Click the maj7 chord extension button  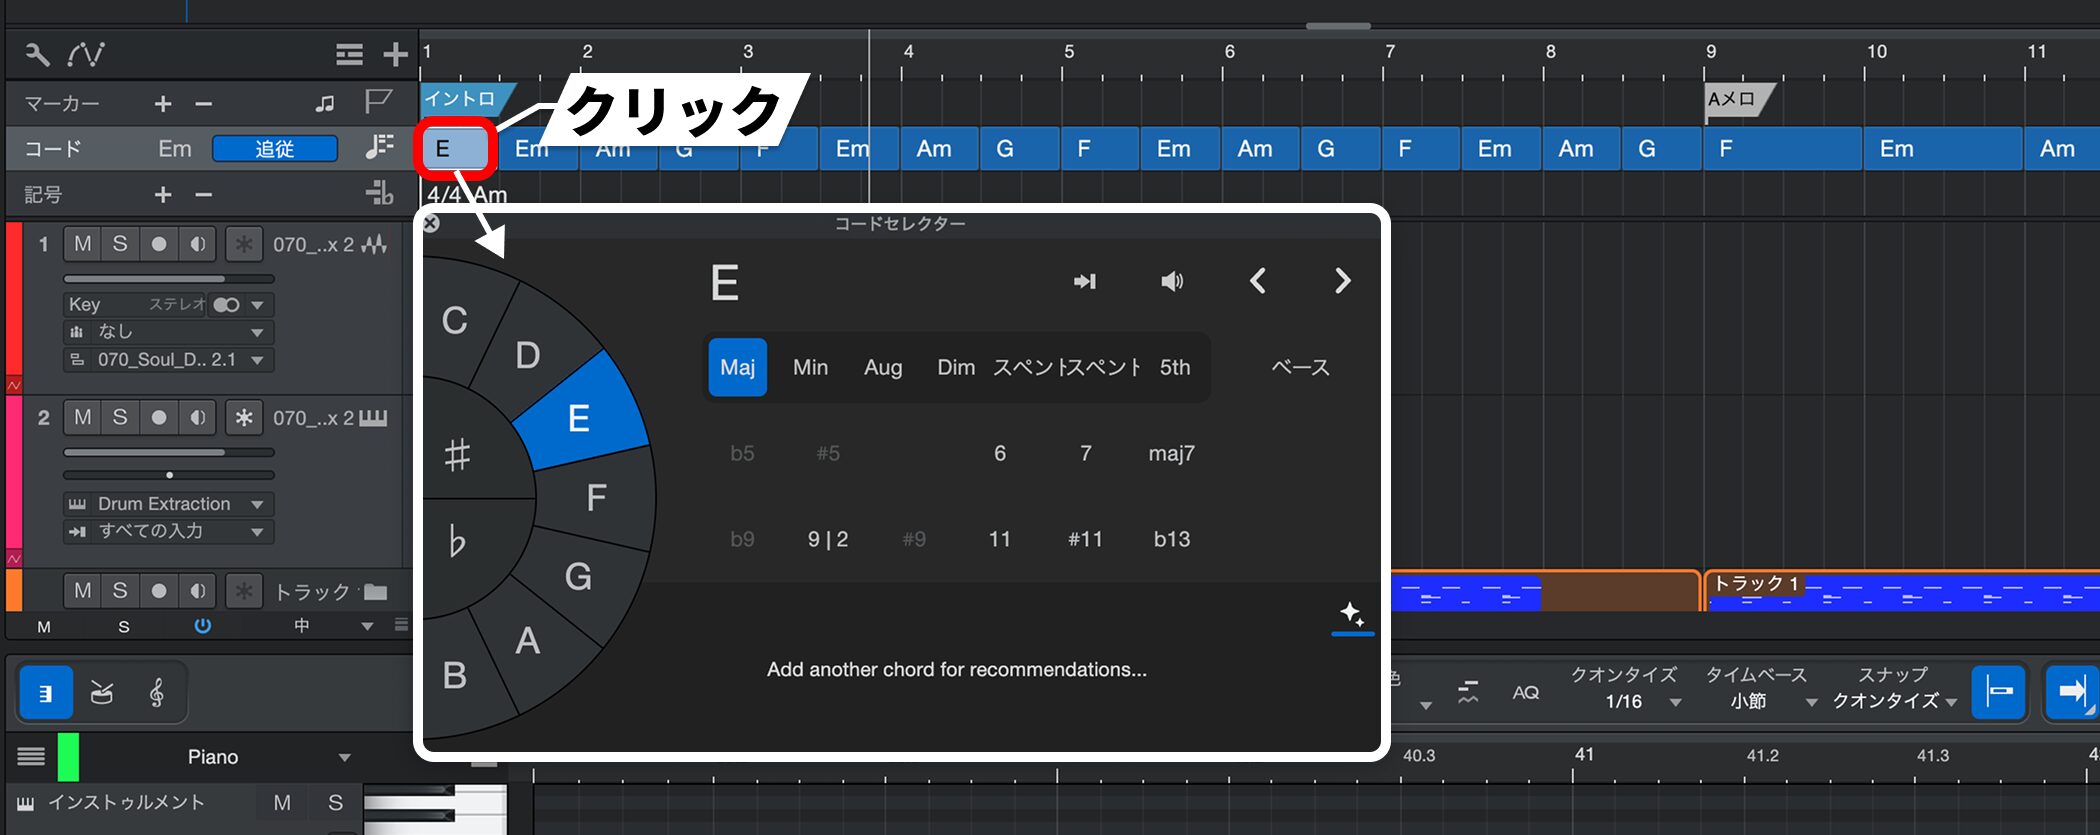coord(1171,454)
